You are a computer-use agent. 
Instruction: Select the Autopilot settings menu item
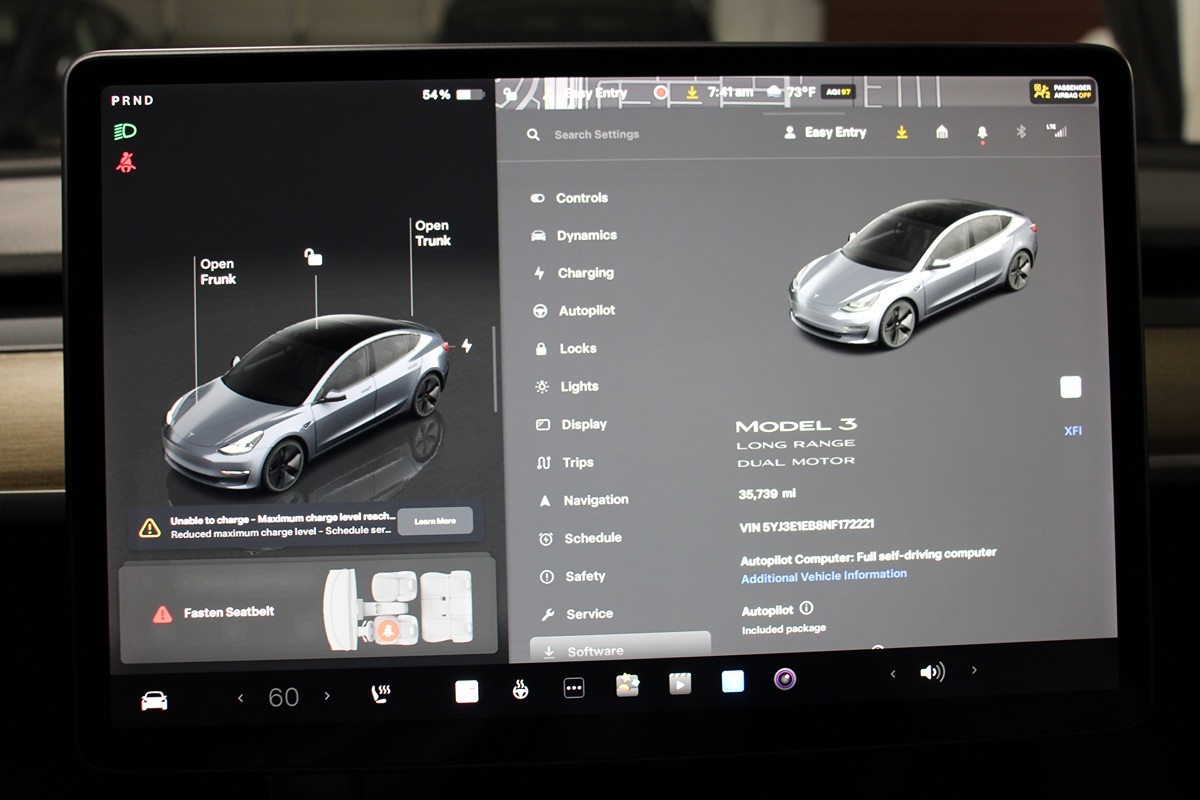[586, 311]
